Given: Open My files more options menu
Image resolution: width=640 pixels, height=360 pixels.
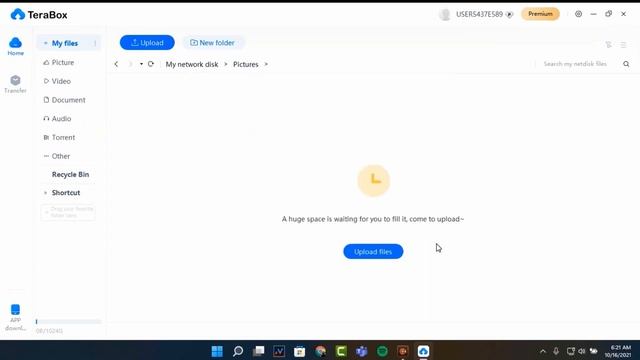Looking at the screenshot, I should [95, 43].
